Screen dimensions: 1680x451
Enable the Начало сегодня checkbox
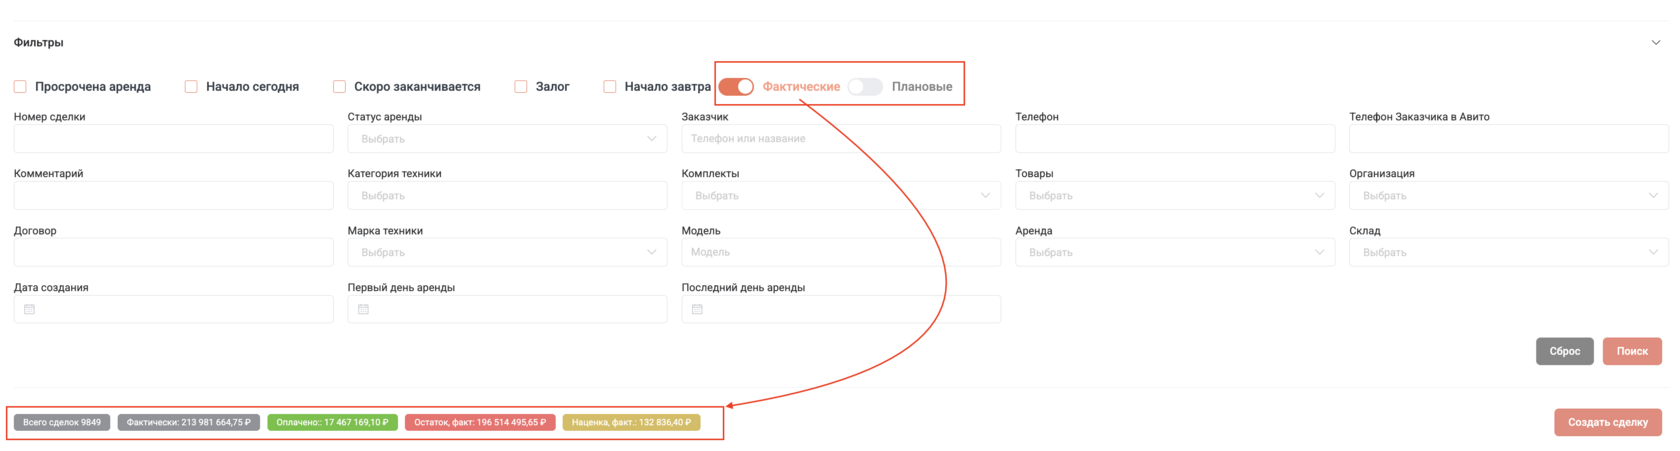tap(191, 87)
